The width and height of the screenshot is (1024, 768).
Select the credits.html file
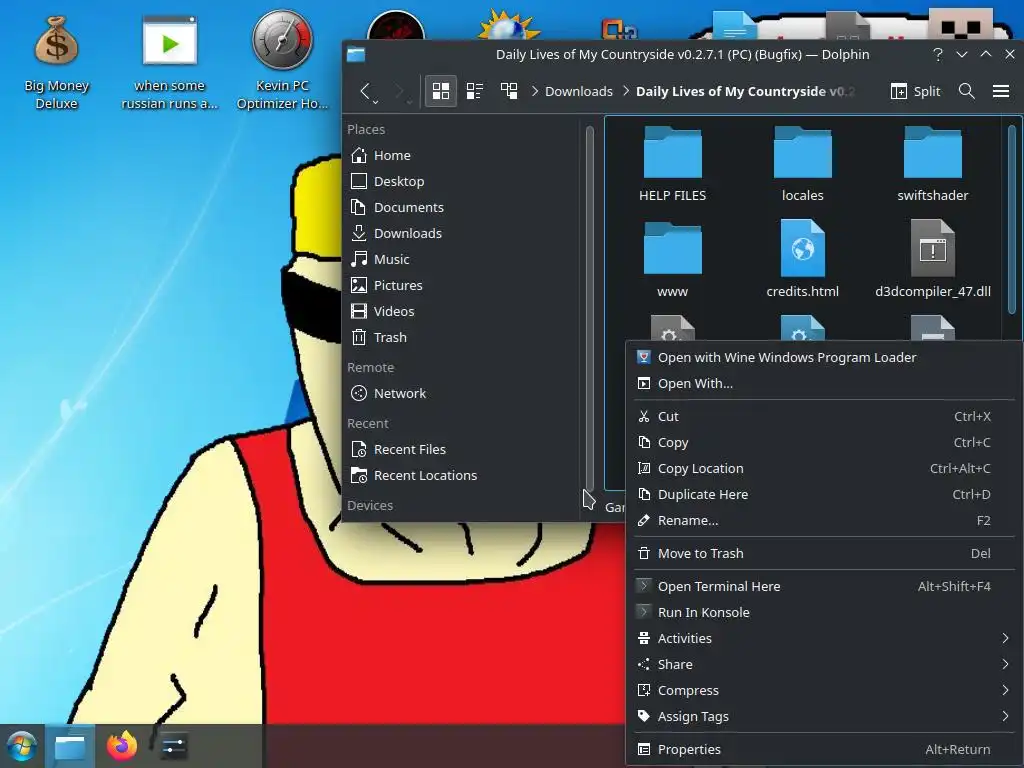[x=803, y=260]
